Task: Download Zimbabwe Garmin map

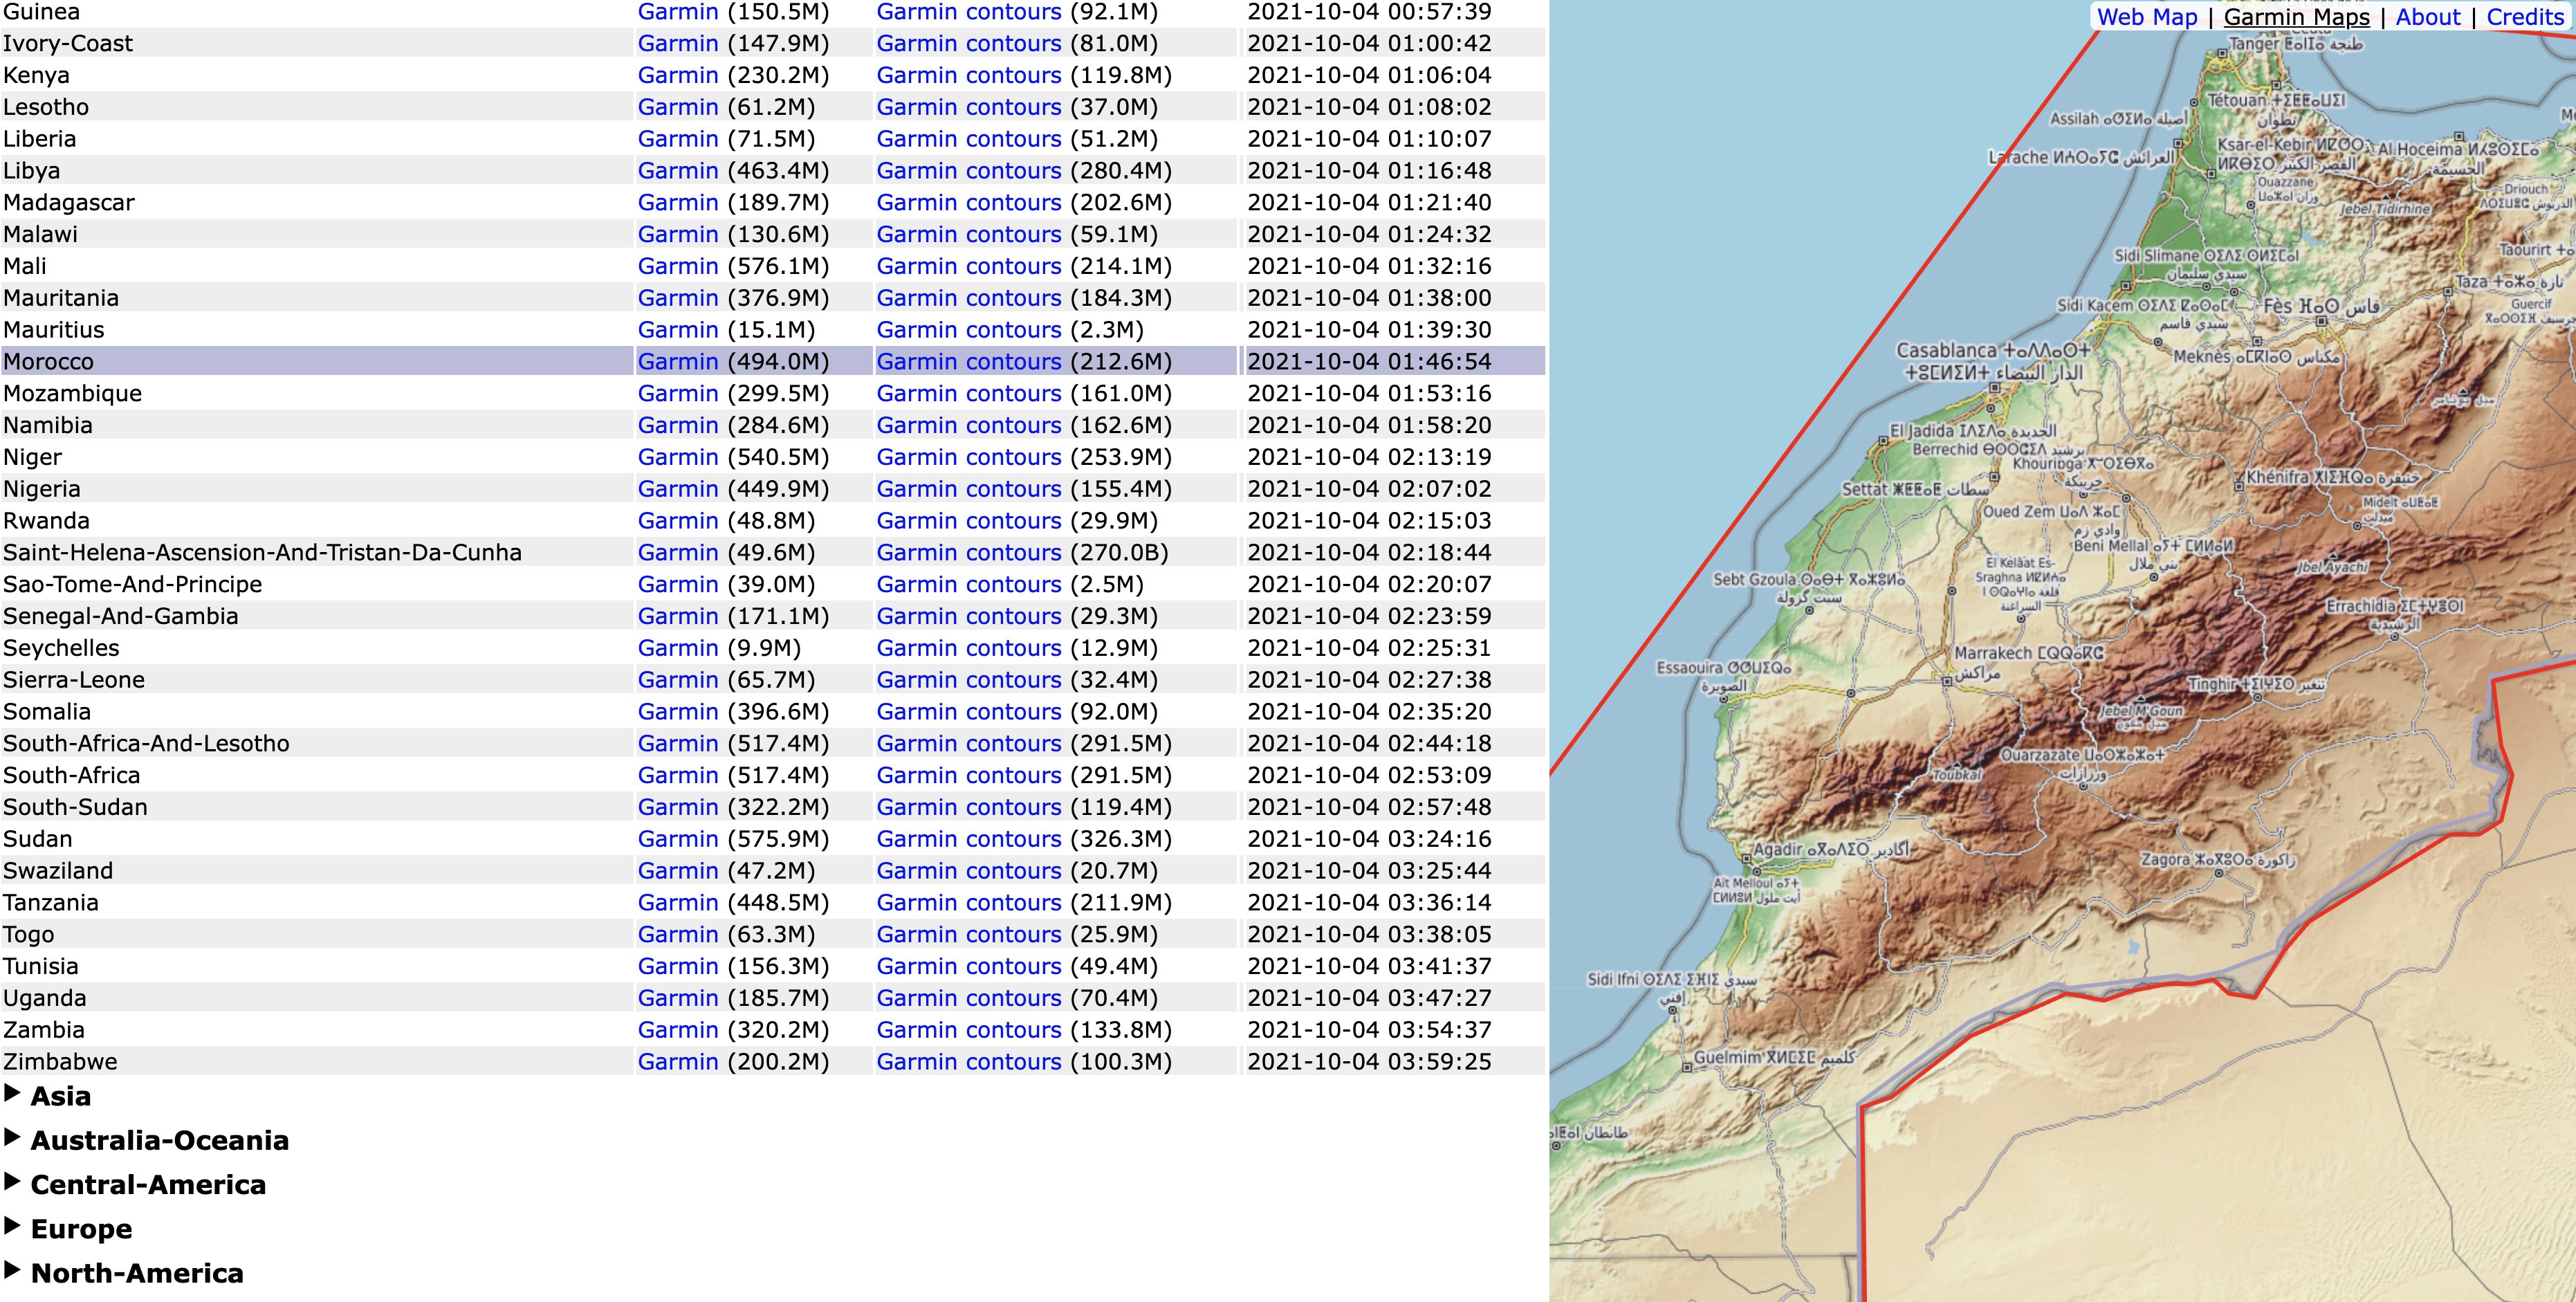Action: coord(678,1062)
